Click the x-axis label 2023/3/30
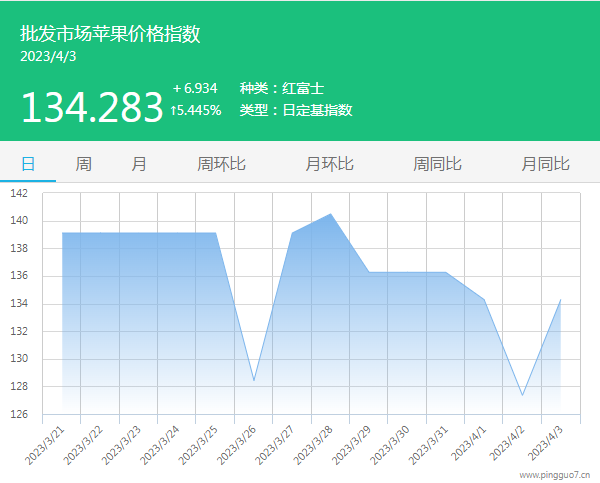 click(390, 445)
